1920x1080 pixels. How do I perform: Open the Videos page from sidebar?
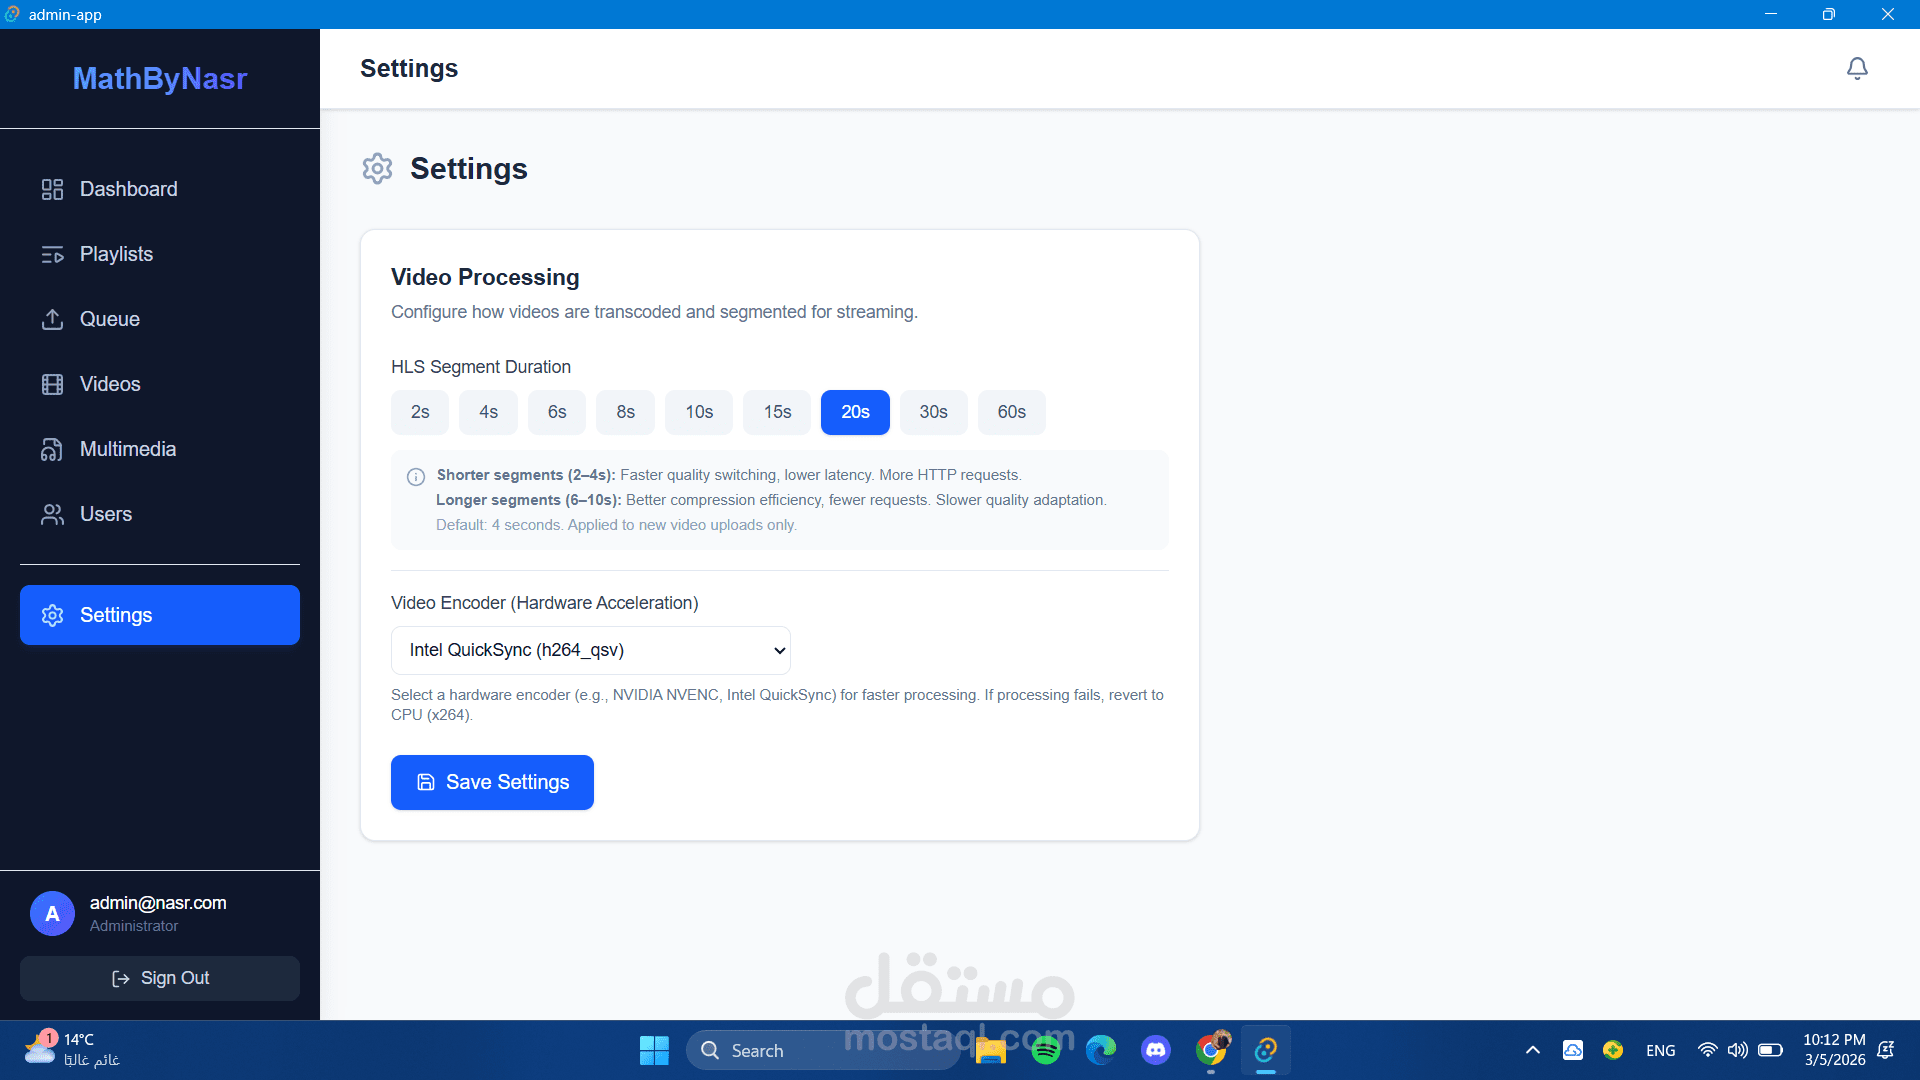pos(110,384)
